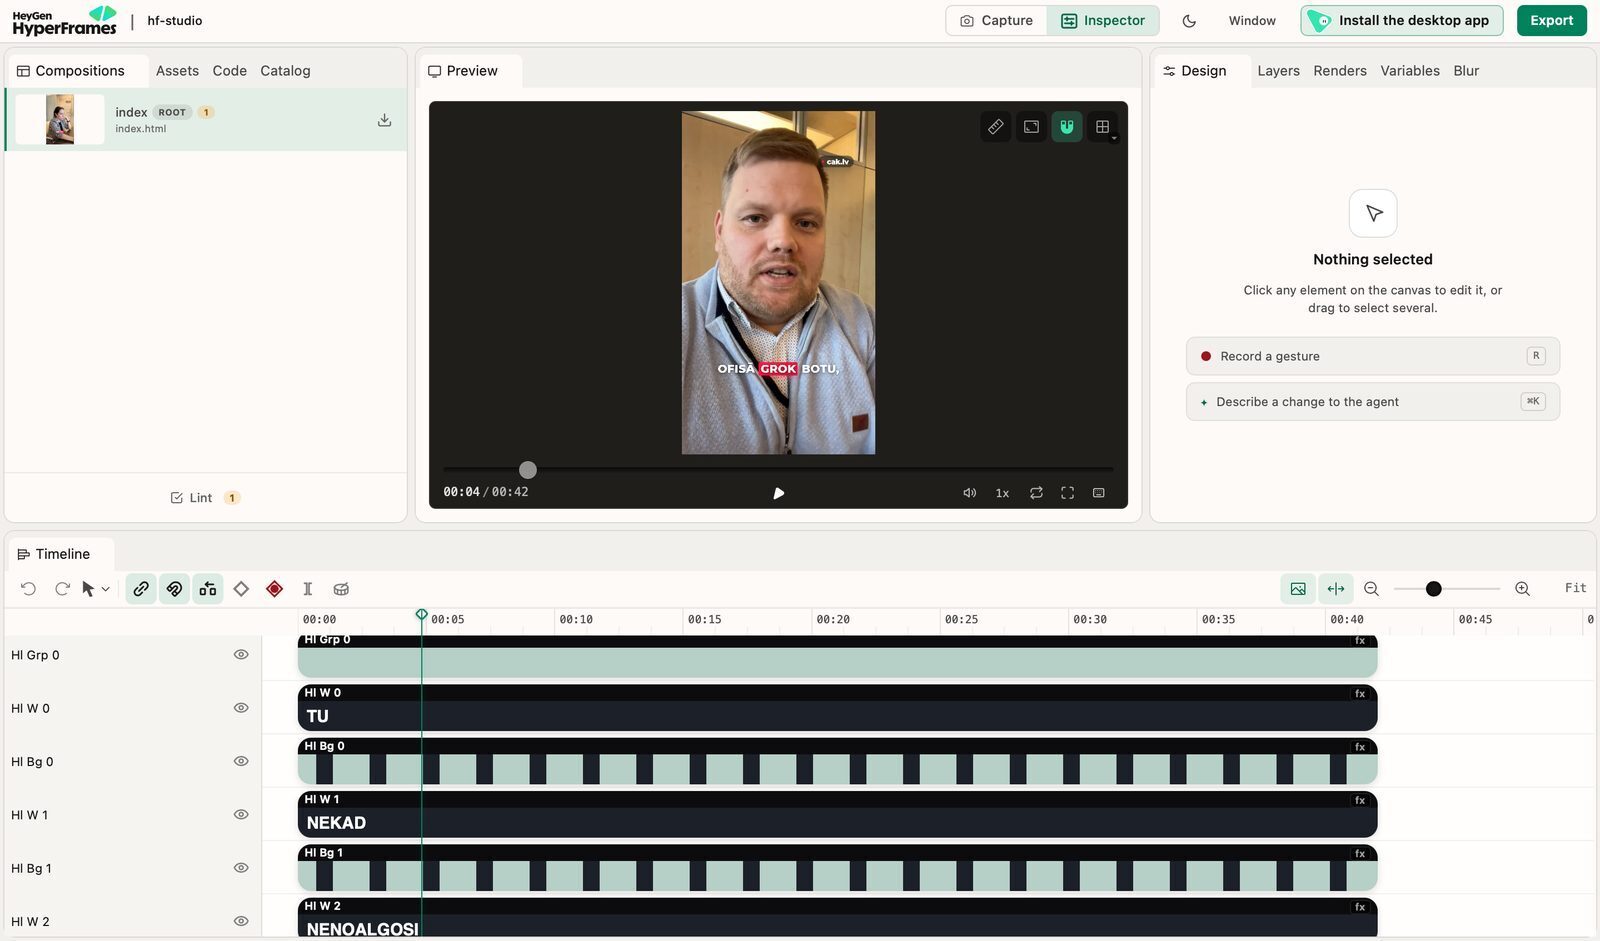Click the timeline zoom slider handle
The height and width of the screenshot is (941, 1600).
tap(1434, 589)
